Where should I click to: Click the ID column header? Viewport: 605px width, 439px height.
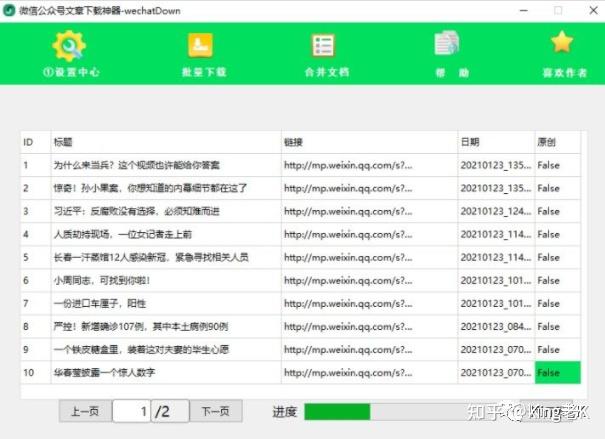tap(35, 142)
